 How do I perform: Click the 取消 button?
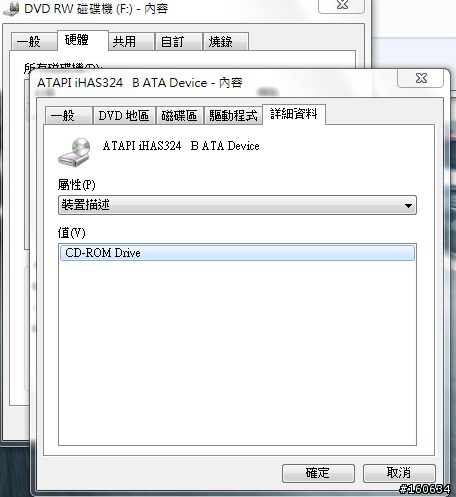[399, 473]
